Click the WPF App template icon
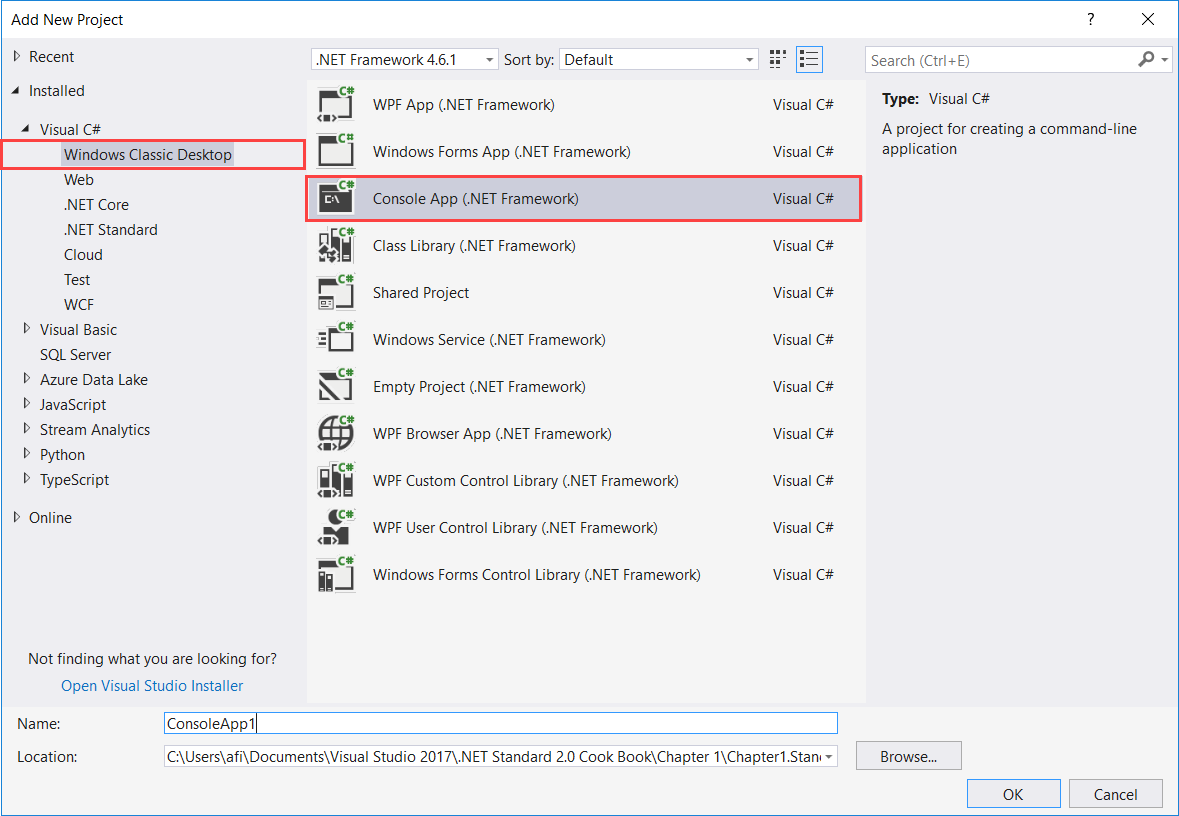 [335, 105]
